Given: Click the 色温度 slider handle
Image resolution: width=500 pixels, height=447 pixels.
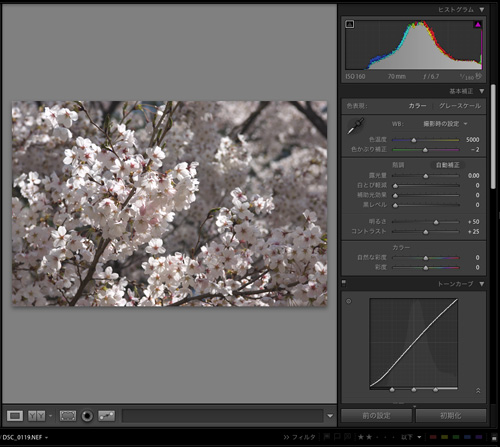Looking at the screenshot, I should 414,140.
